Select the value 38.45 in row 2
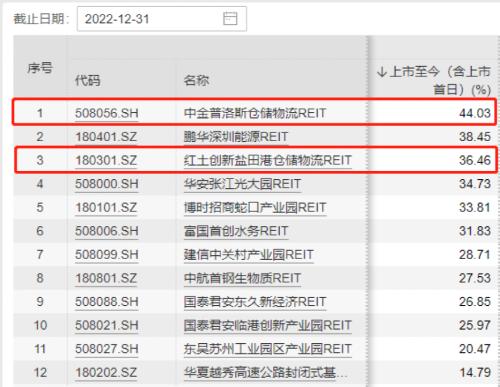Screen dimensions: 500x387 click(475, 137)
